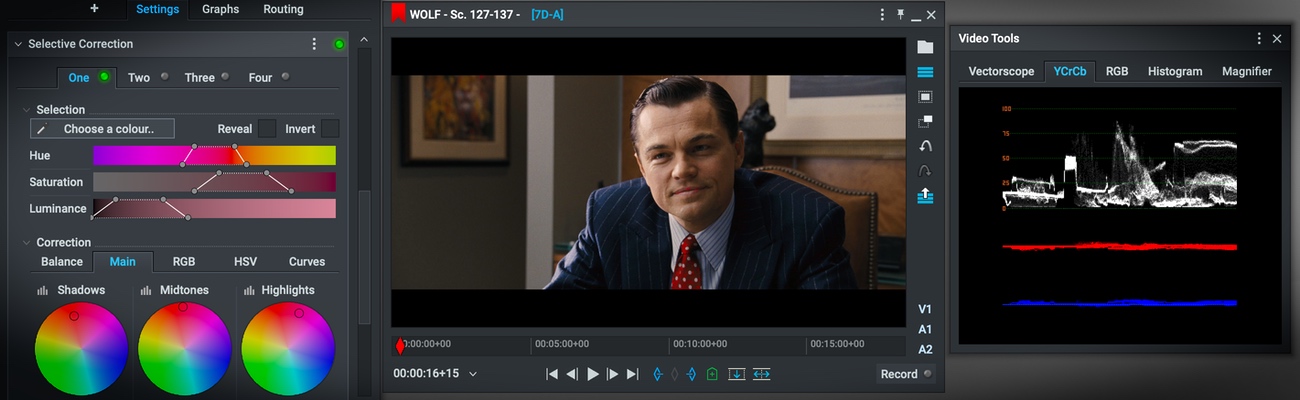
Task: Enable the Reveal checkbox
Action: pyautogui.click(x=267, y=129)
